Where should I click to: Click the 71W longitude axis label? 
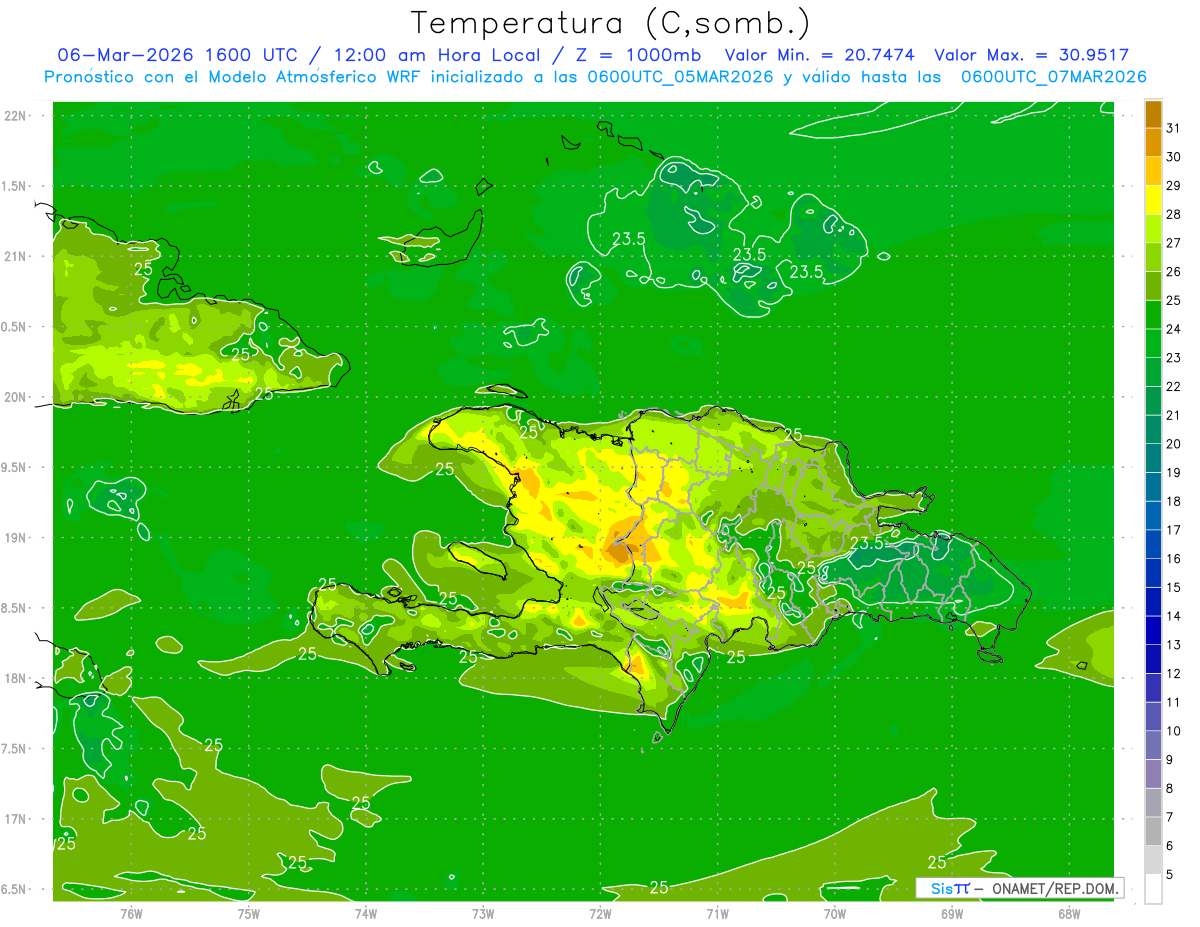pos(717,914)
